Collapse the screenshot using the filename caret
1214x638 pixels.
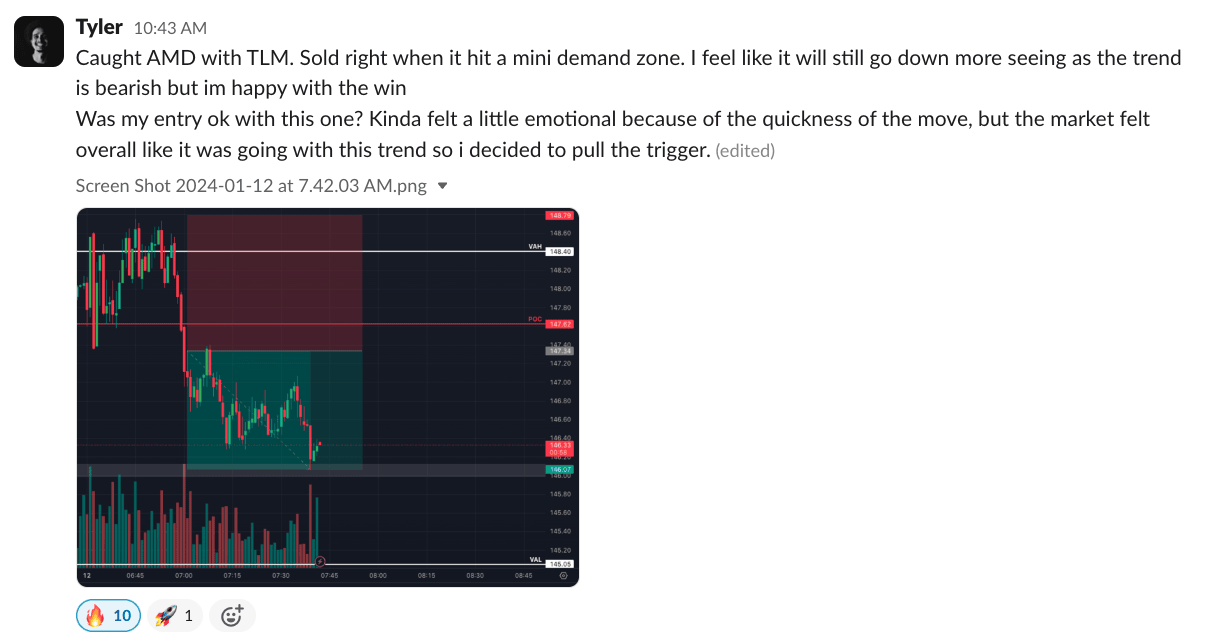pyautogui.click(x=443, y=185)
